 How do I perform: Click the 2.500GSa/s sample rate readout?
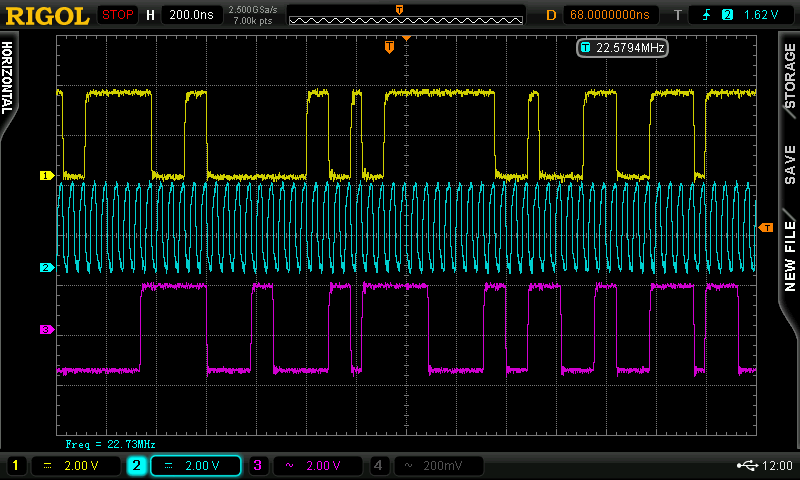[253, 10]
